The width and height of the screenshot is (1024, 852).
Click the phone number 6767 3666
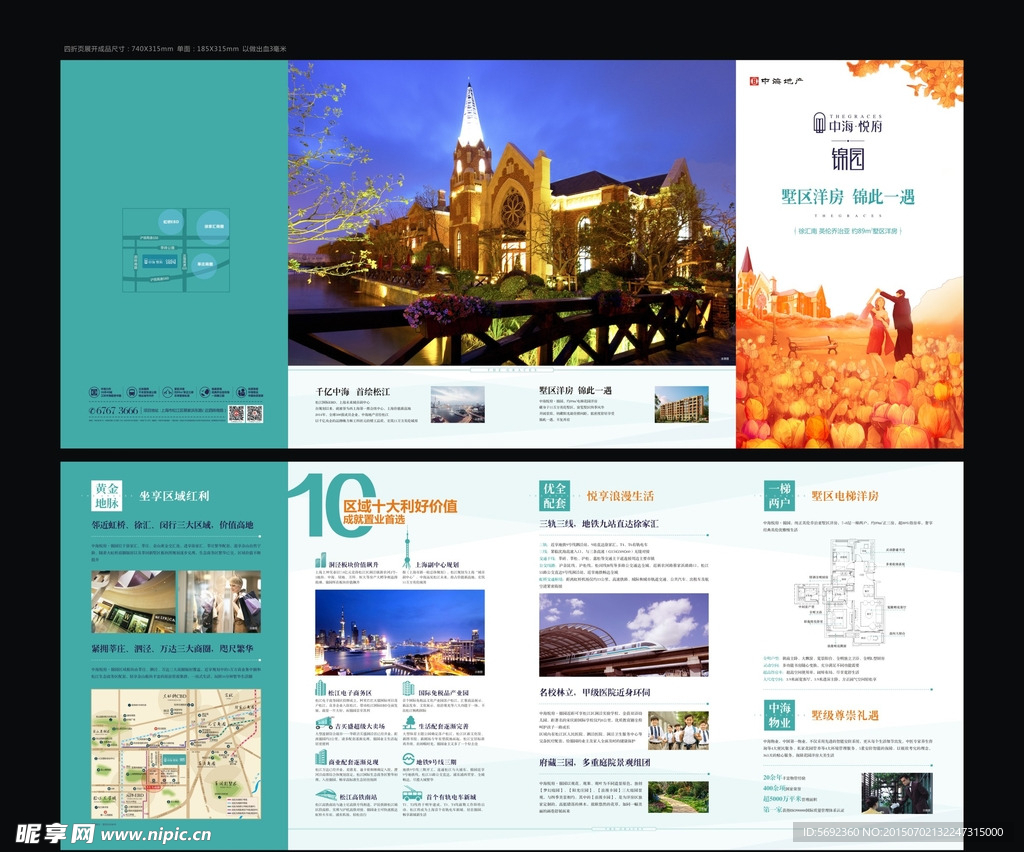pos(116,411)
